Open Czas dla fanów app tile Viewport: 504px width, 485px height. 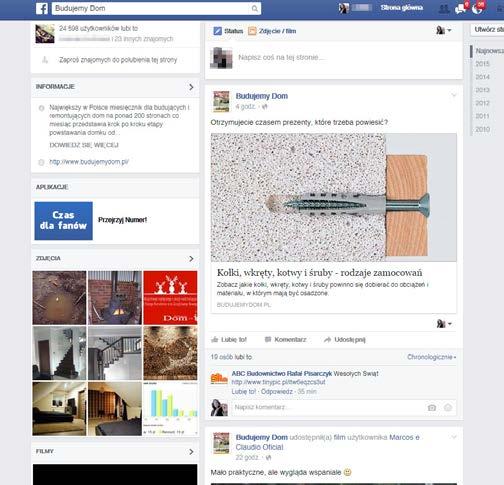pos(63,221)
